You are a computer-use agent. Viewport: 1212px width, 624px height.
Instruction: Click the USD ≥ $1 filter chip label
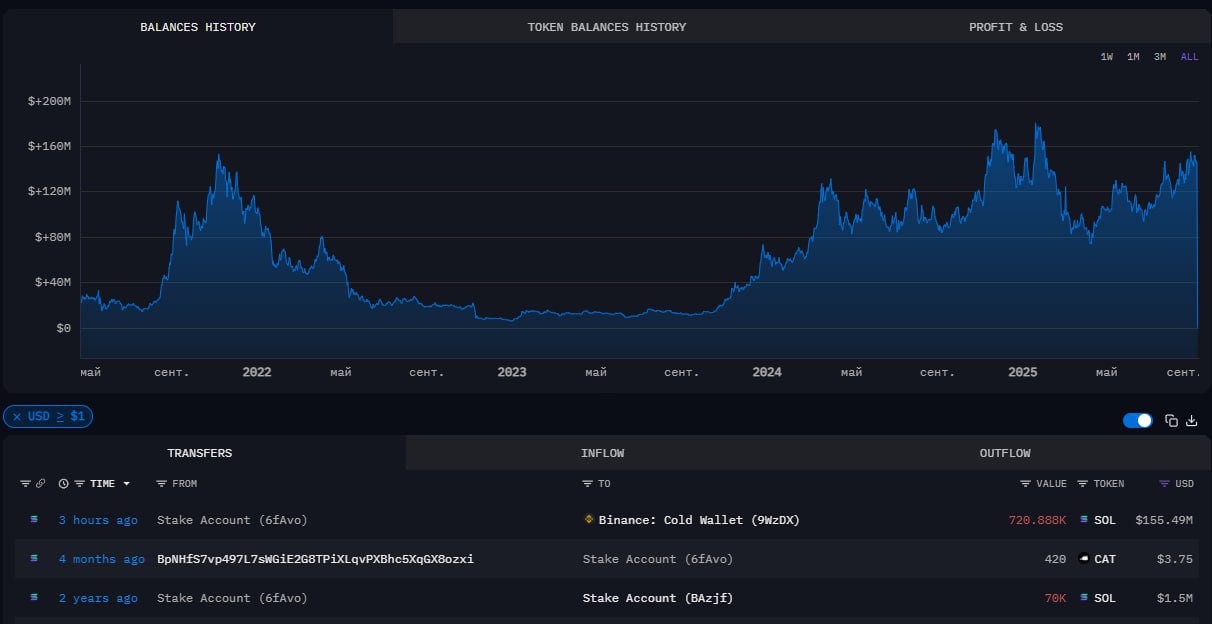coord(56,416)
